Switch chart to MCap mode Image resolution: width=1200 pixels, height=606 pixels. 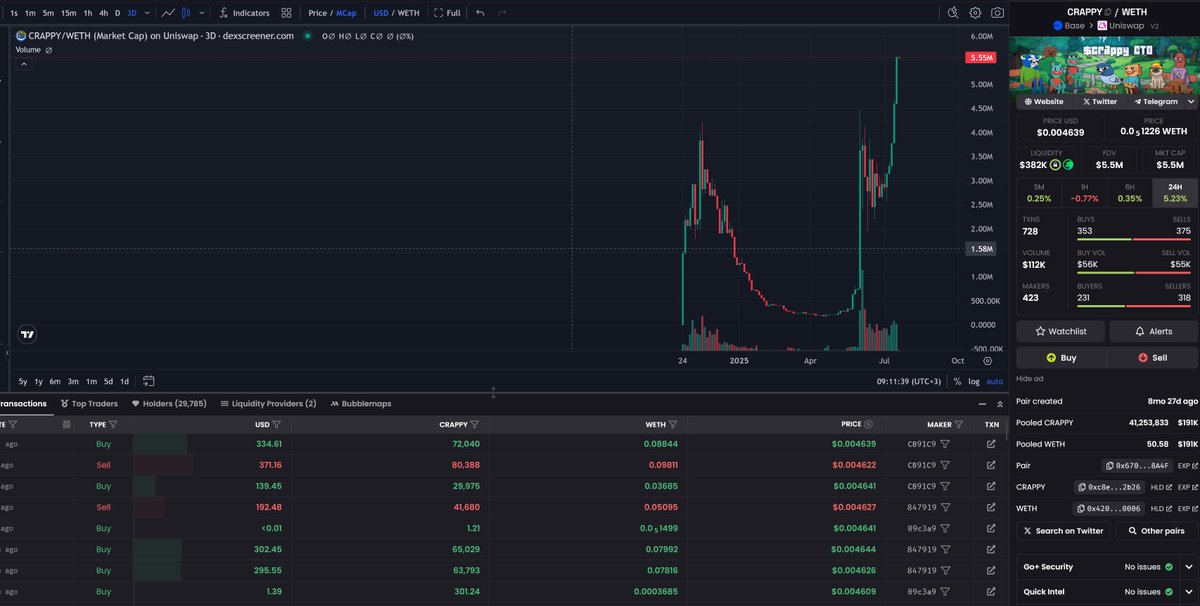346,13
